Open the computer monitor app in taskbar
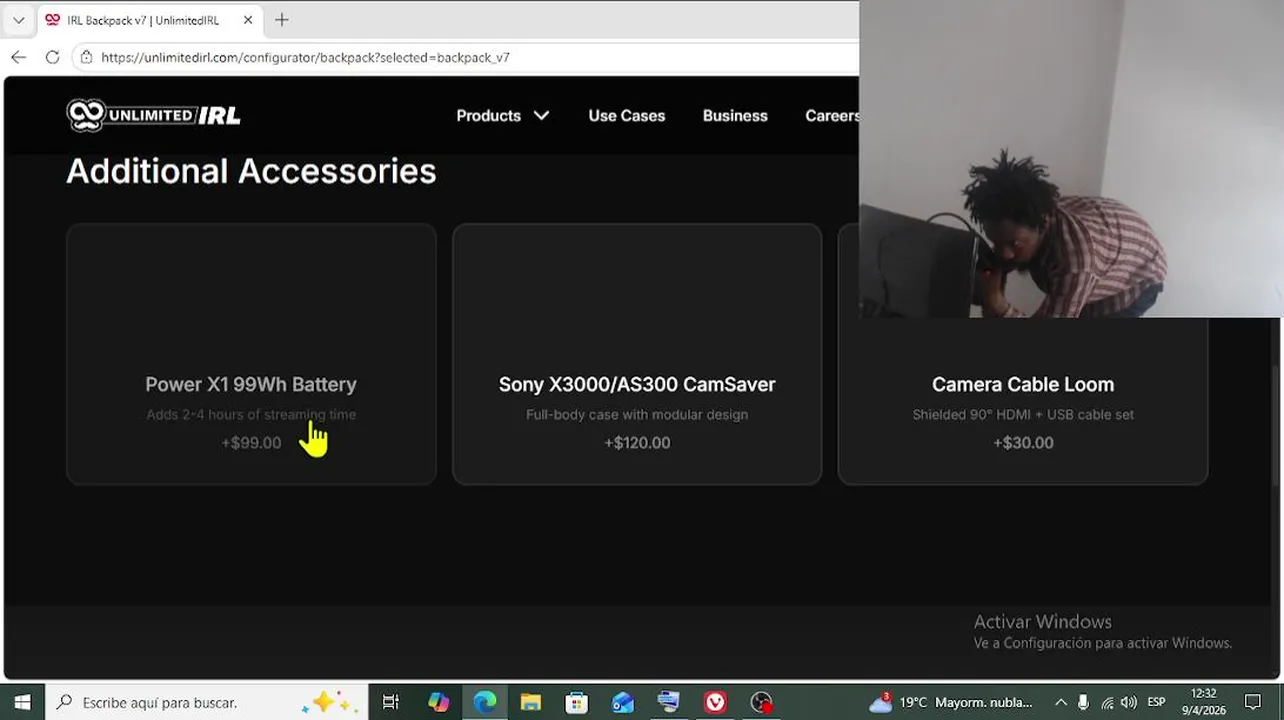 (x=669, y=702)
